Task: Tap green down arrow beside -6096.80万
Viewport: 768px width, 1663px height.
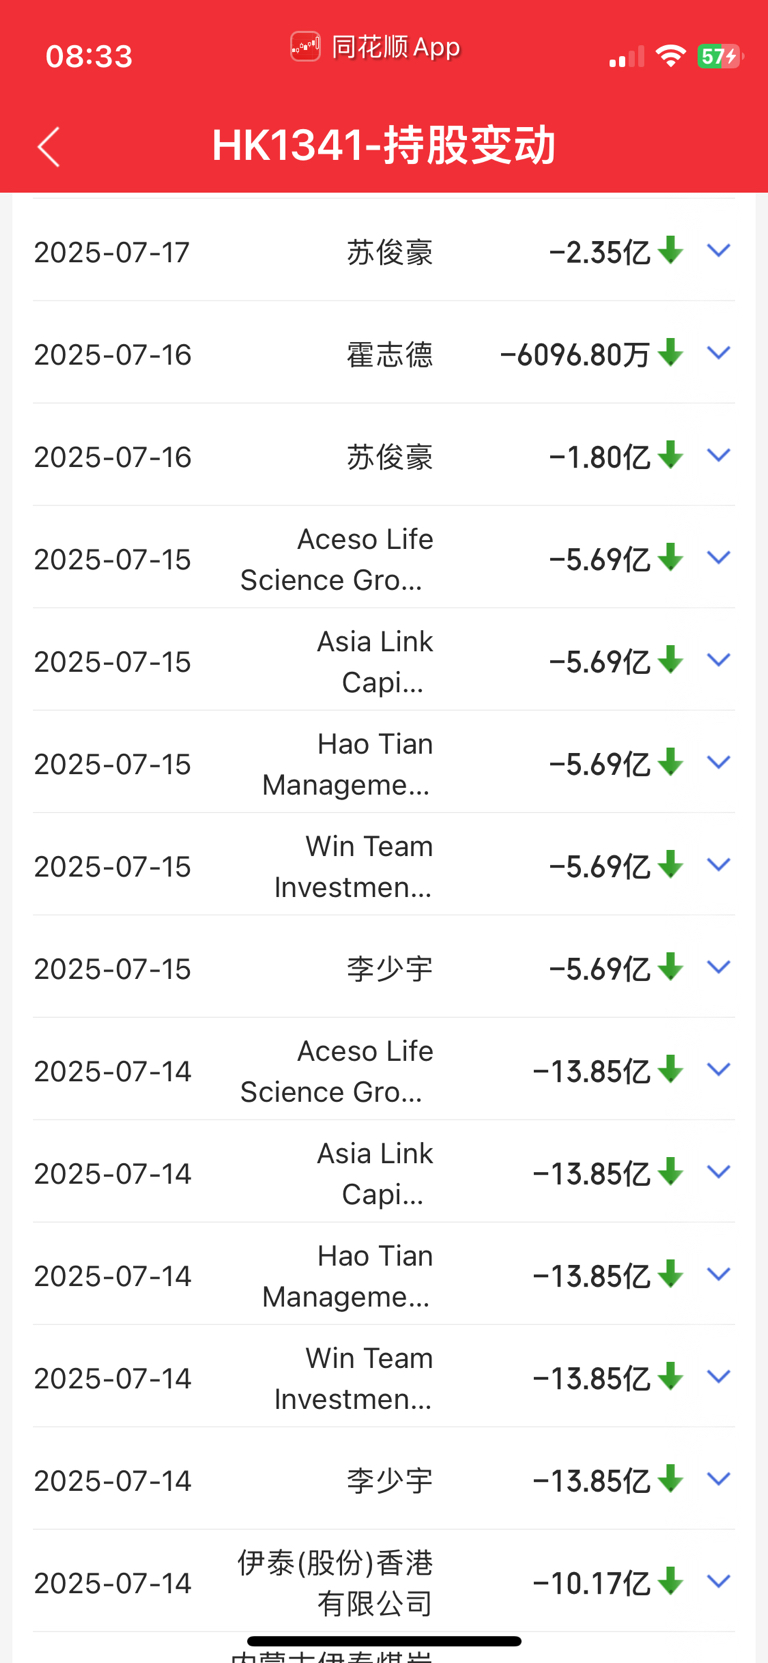Action: 671,352
